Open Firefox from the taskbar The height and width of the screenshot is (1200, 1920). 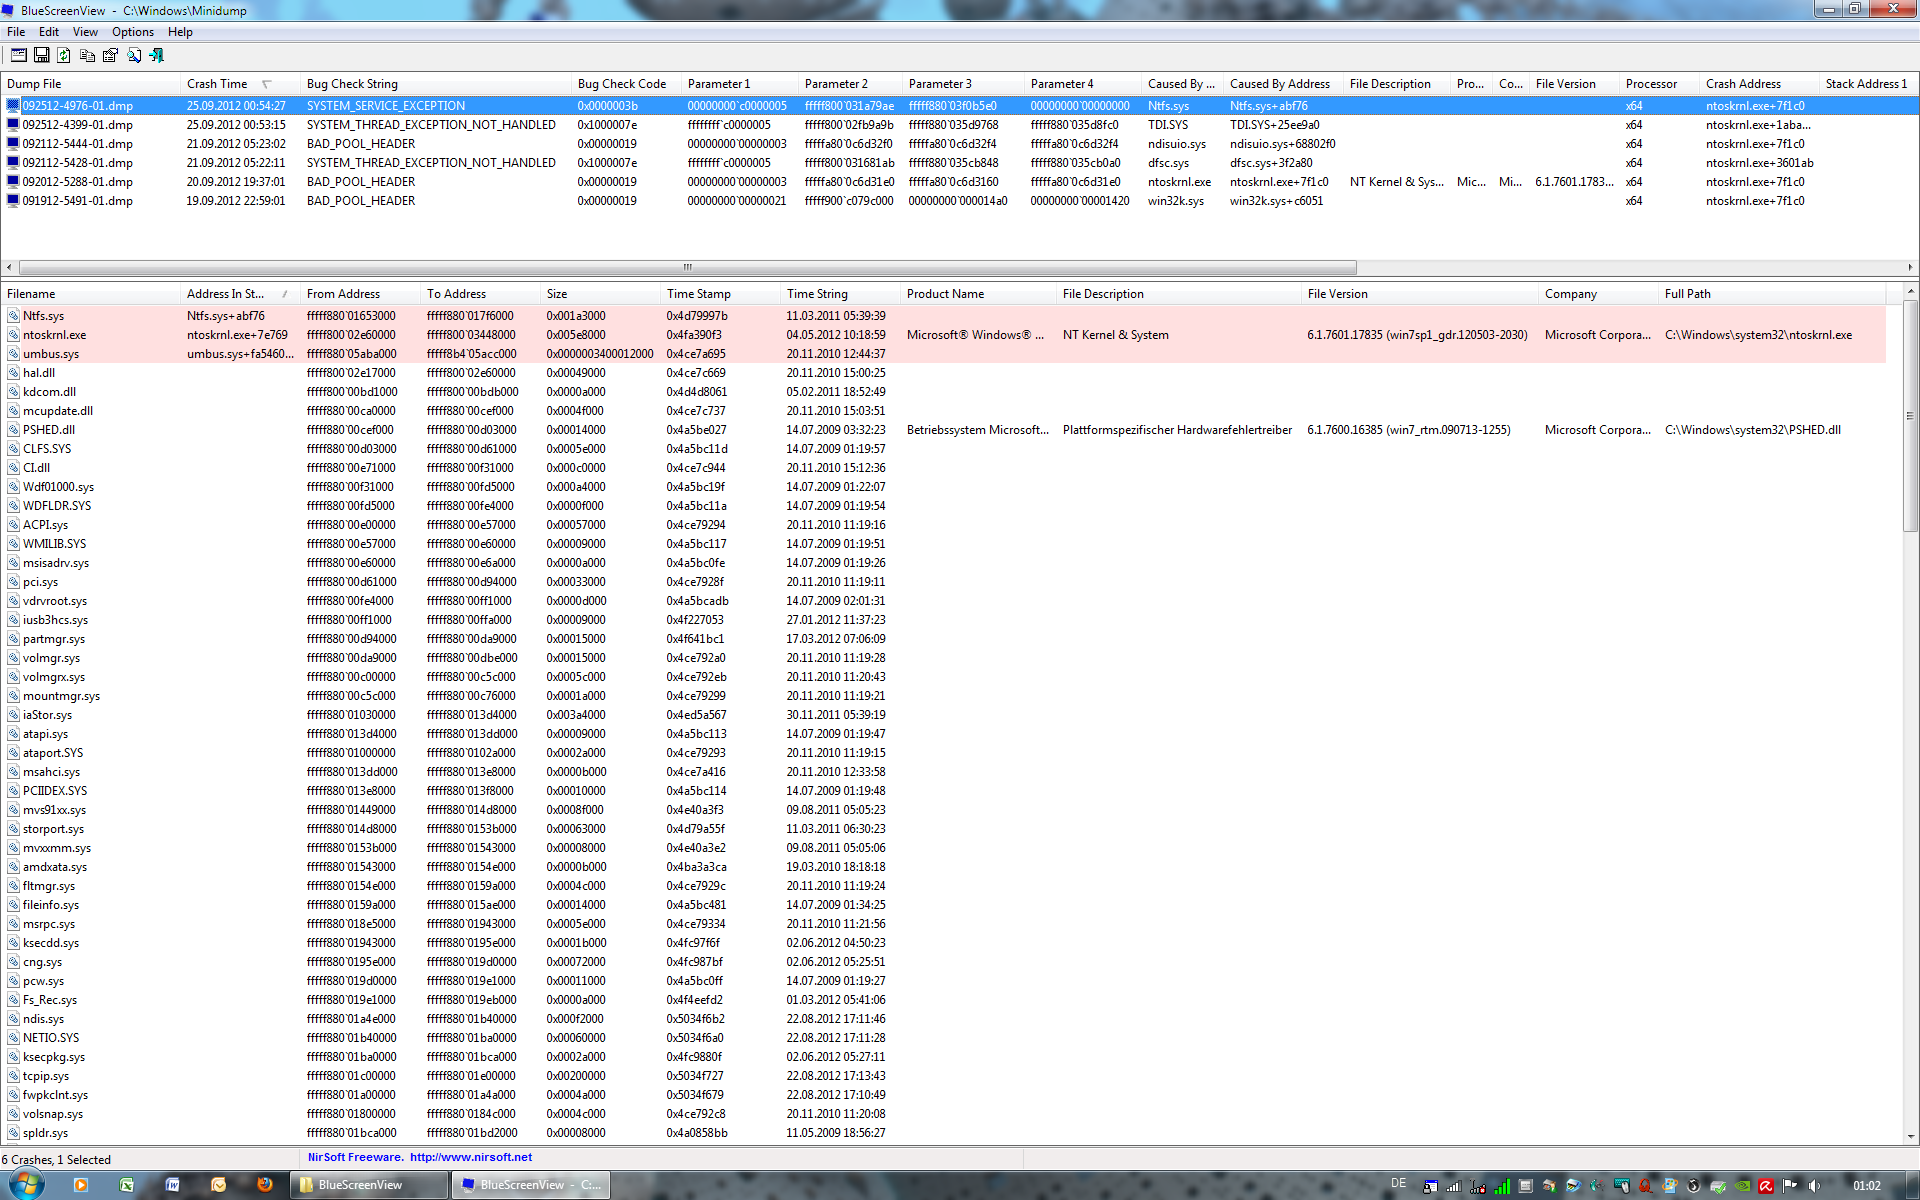264,1185
